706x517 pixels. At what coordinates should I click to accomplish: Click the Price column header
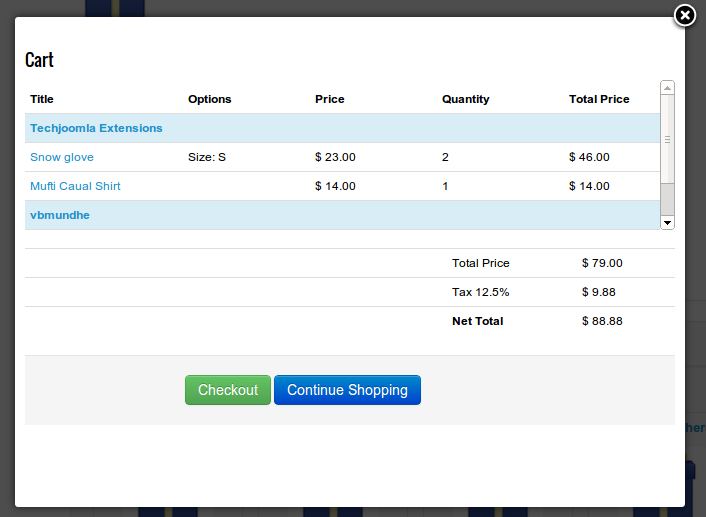pyautogui.click(x=329, y=99)
